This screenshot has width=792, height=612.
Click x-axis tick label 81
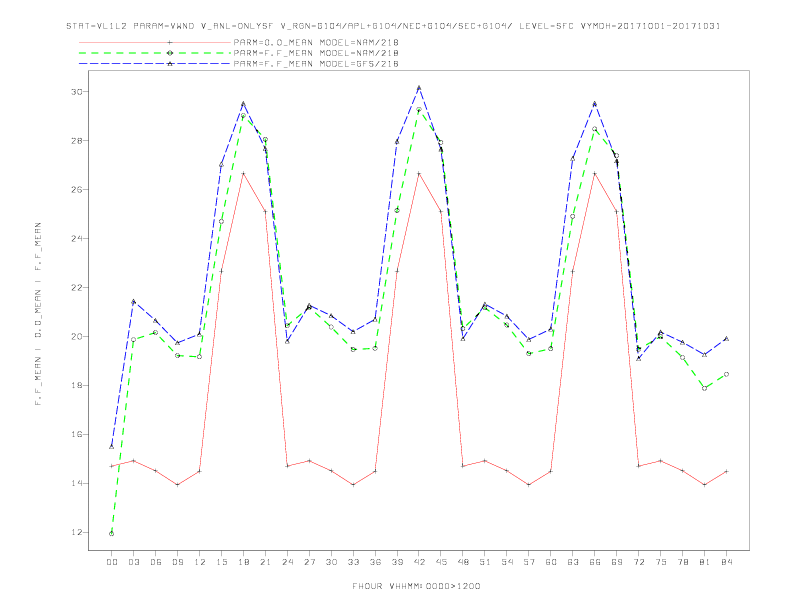pos(705,562)
